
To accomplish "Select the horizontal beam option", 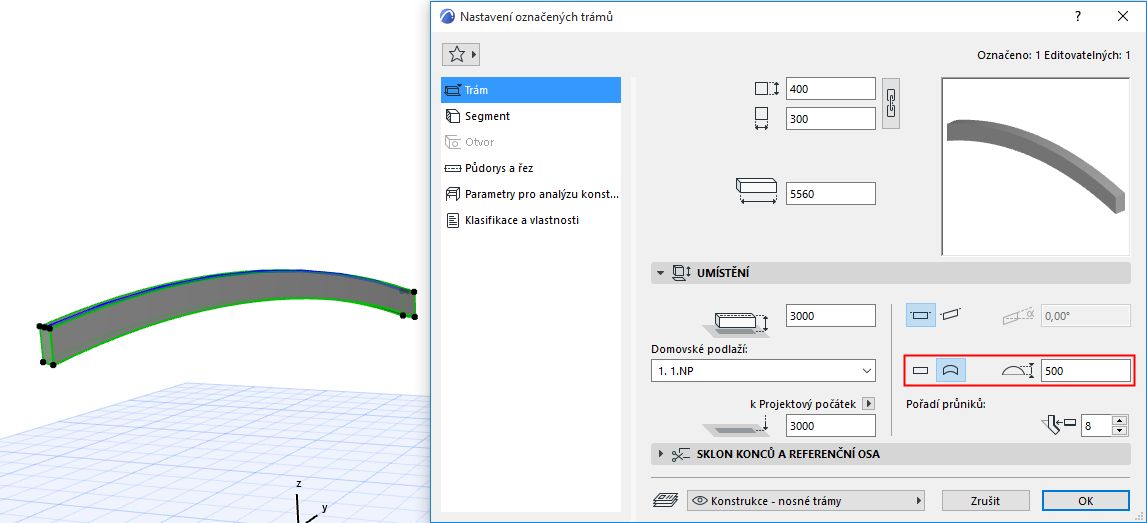I will tap(921, 315).
